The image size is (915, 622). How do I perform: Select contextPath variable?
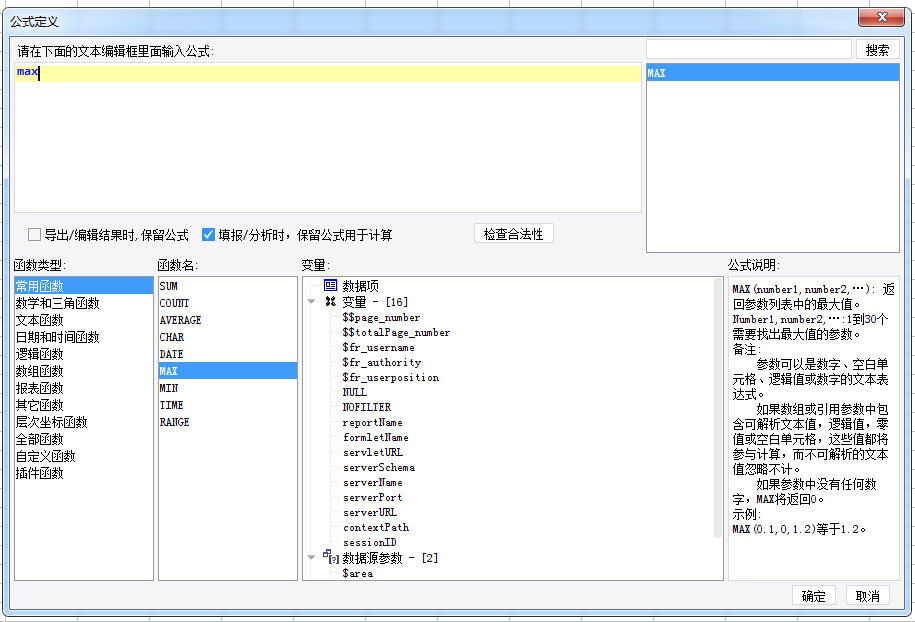[376, 527]
